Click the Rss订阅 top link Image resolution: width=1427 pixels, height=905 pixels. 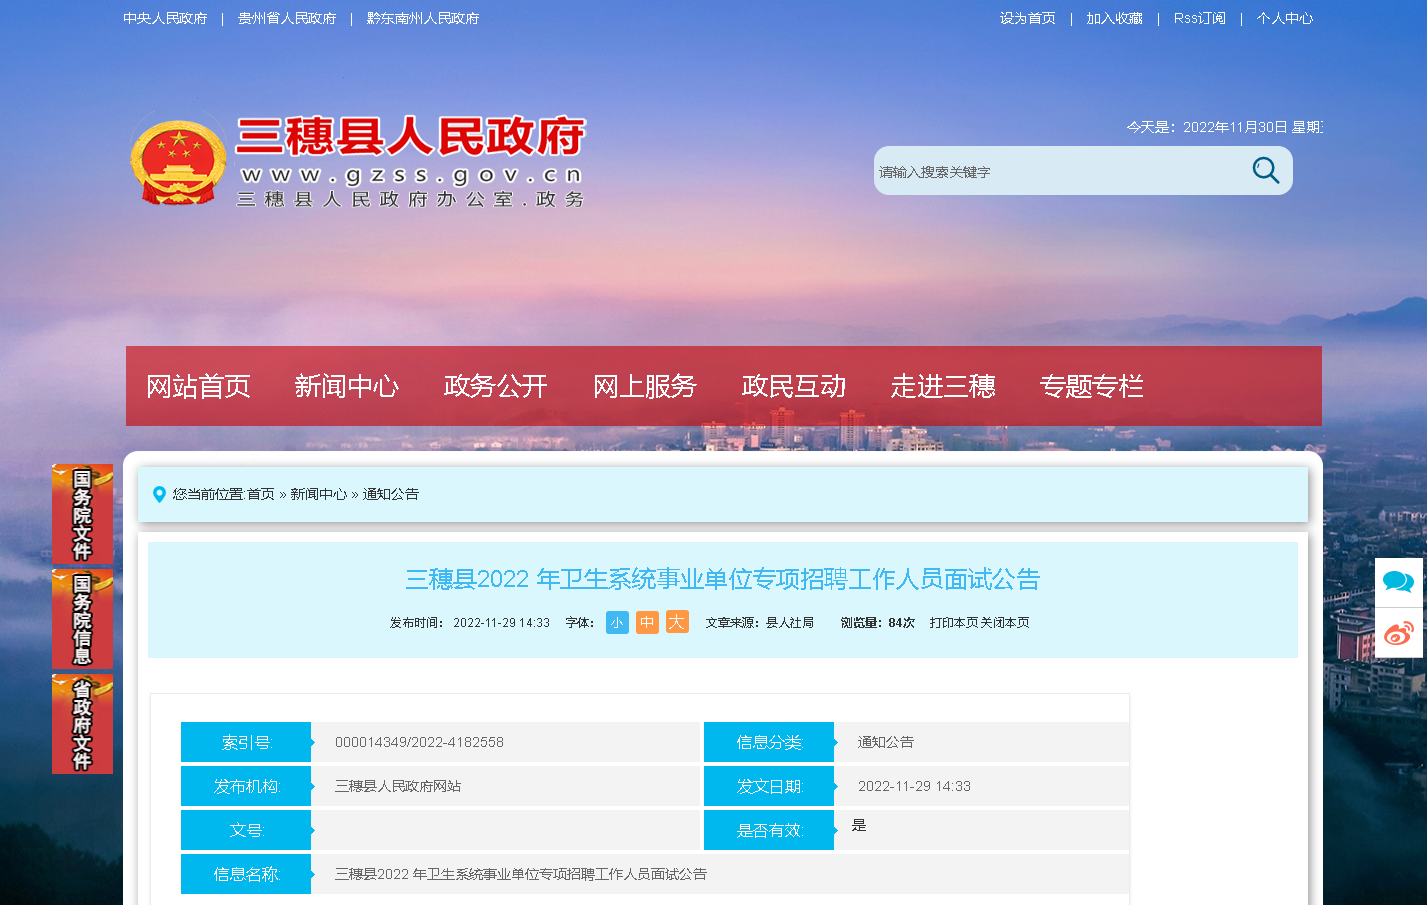[x=1199, y=18]
